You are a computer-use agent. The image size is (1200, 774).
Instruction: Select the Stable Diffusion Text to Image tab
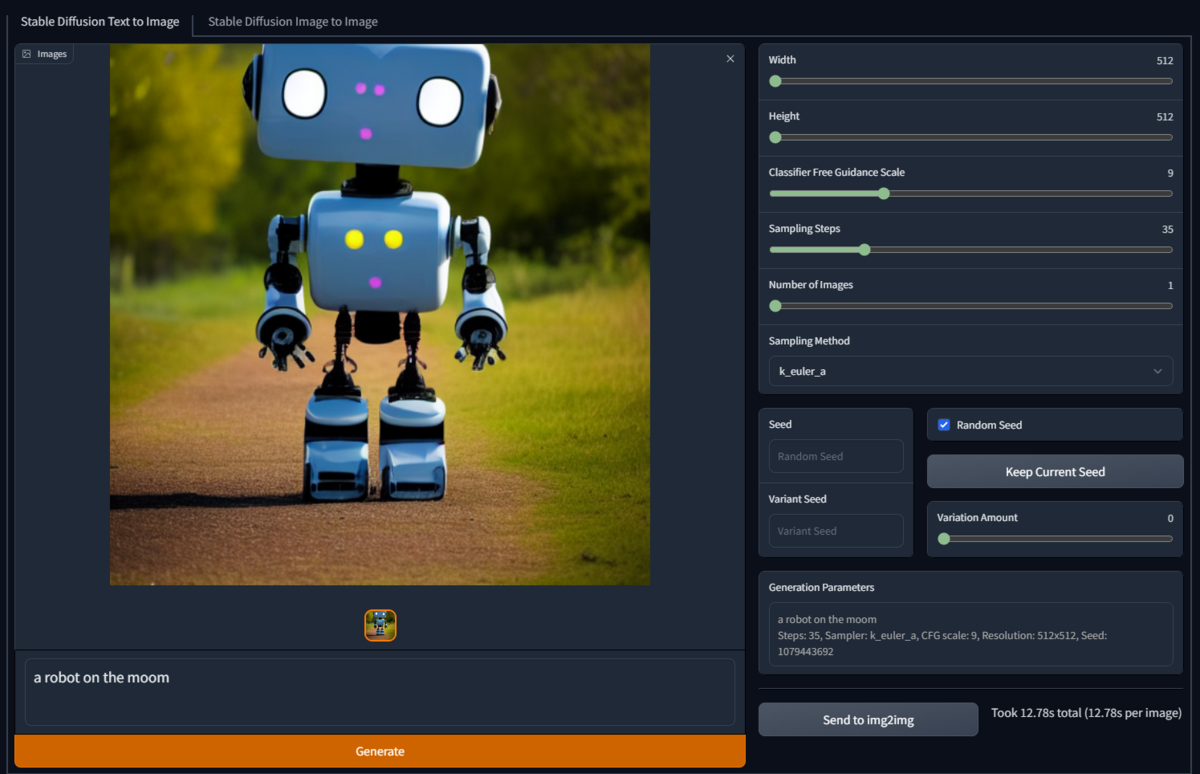100,21
